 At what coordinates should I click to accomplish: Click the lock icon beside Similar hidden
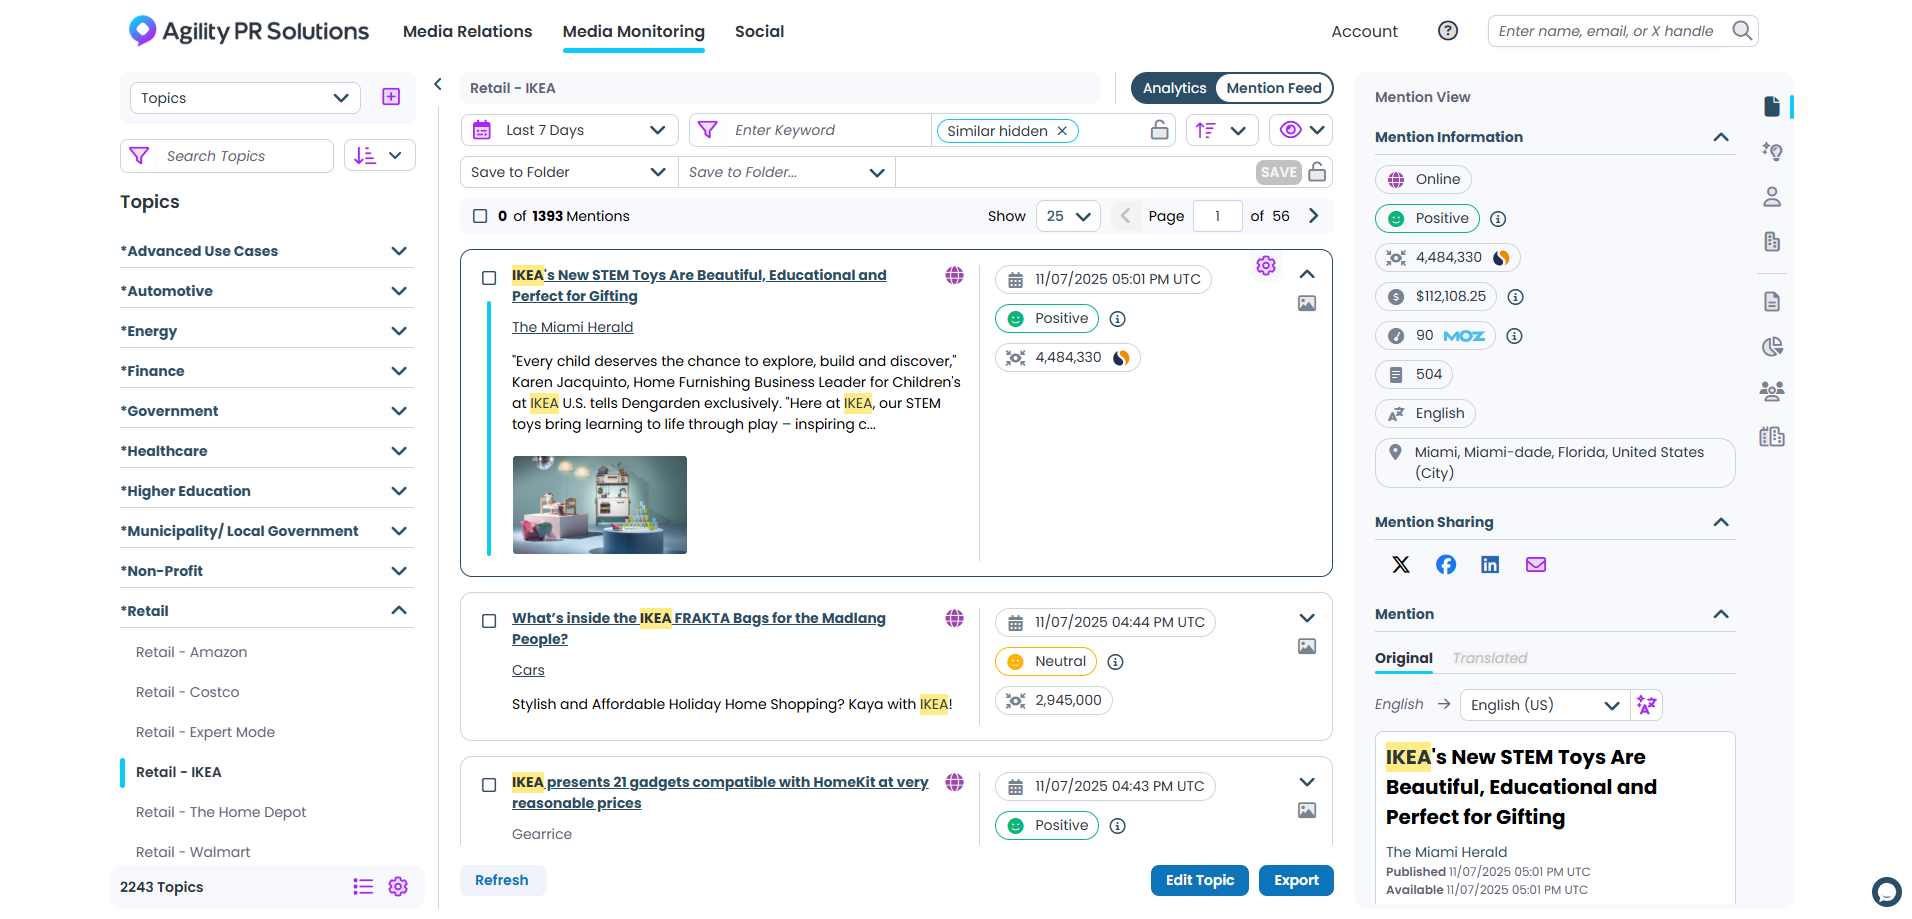(1159, 130)
